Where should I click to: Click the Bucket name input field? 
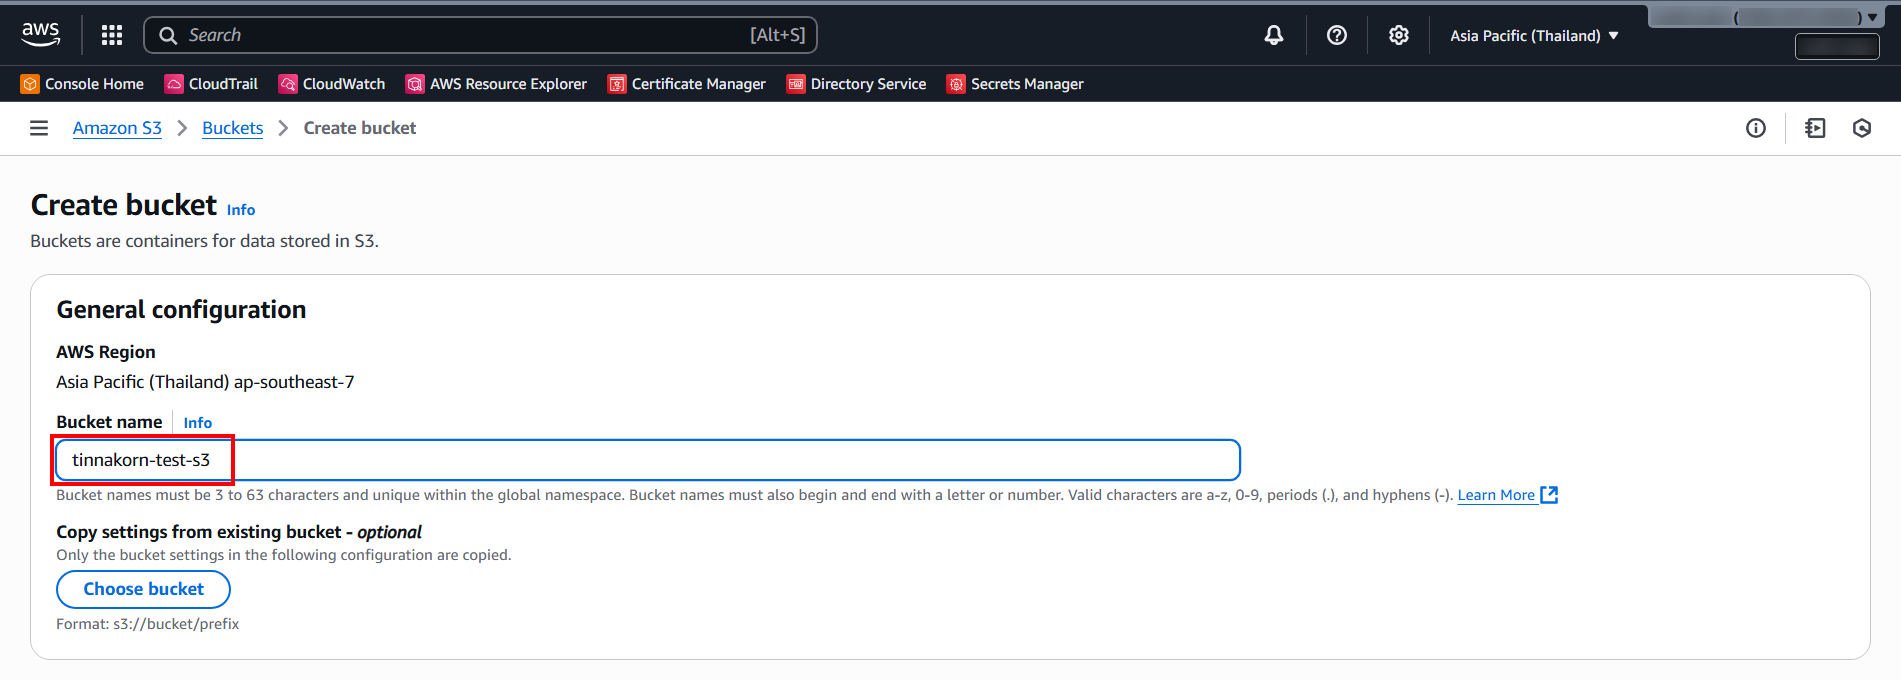tap(648, 460)
